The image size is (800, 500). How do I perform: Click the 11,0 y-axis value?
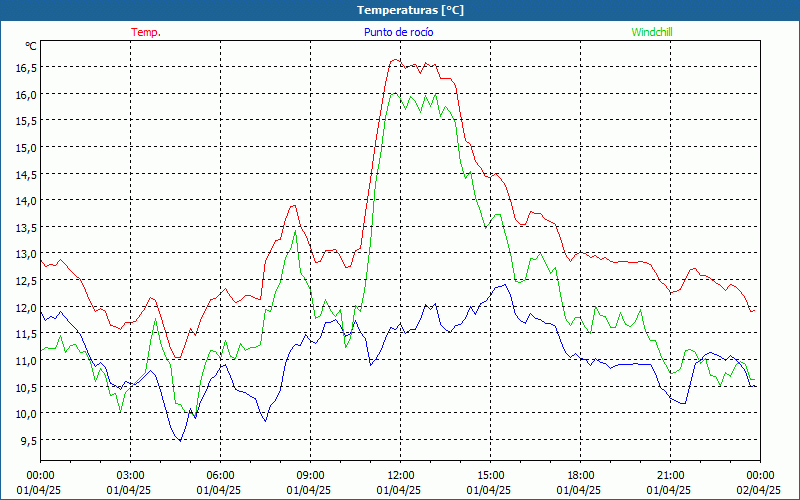coord(26,360)
